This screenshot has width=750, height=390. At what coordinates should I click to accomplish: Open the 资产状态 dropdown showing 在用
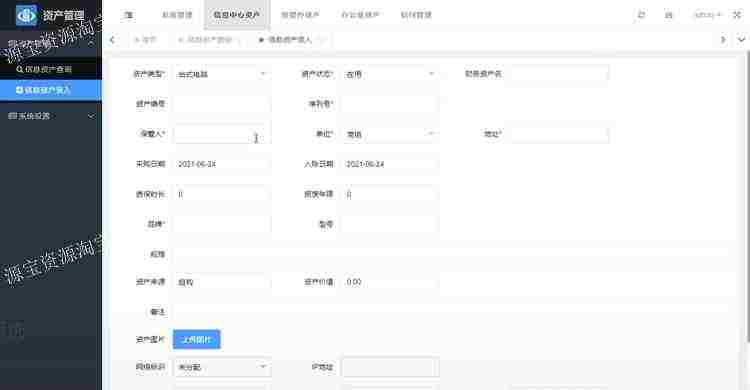390,74
